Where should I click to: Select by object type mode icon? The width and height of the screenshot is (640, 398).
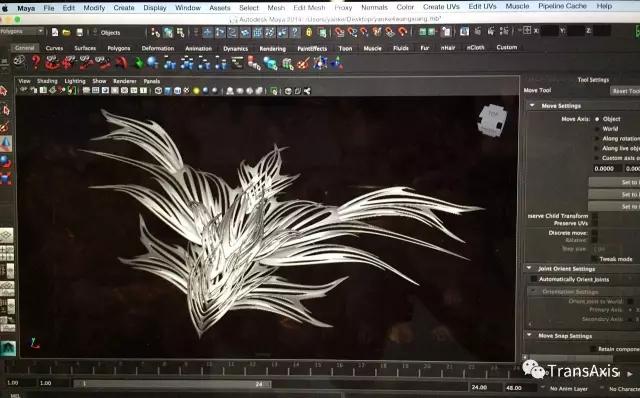tap(168, 32)
